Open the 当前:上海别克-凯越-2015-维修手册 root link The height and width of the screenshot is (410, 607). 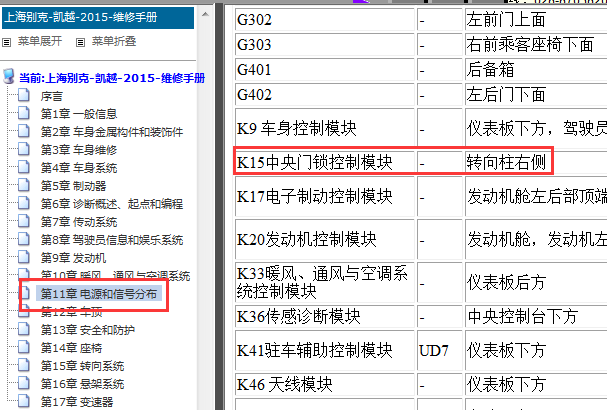[x=112, y=78]
